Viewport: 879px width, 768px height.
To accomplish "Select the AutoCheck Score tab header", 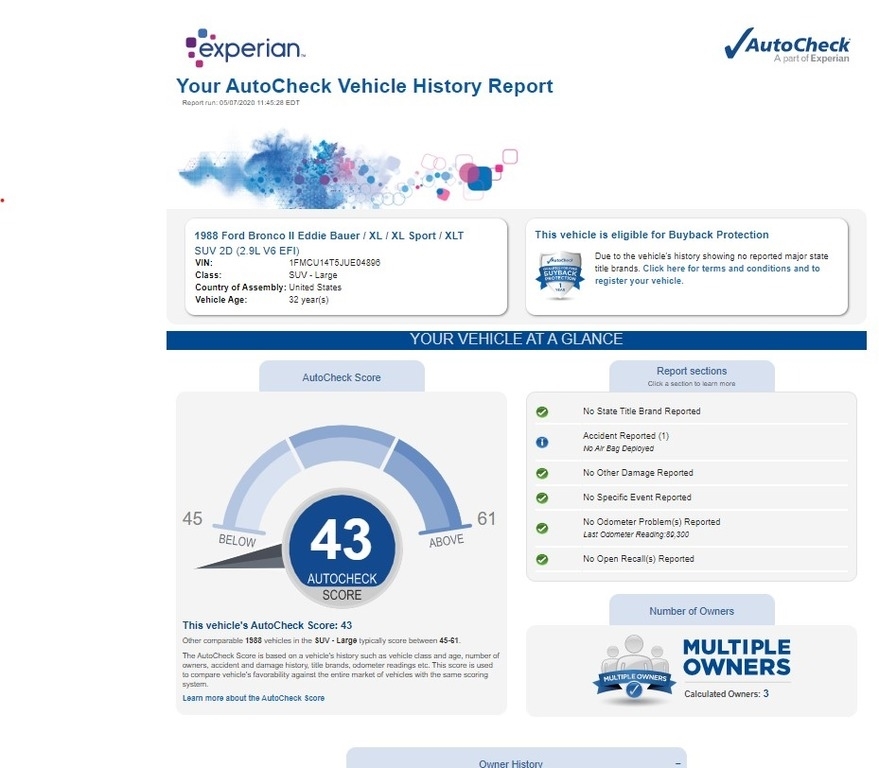I will [x=341, y=378].
